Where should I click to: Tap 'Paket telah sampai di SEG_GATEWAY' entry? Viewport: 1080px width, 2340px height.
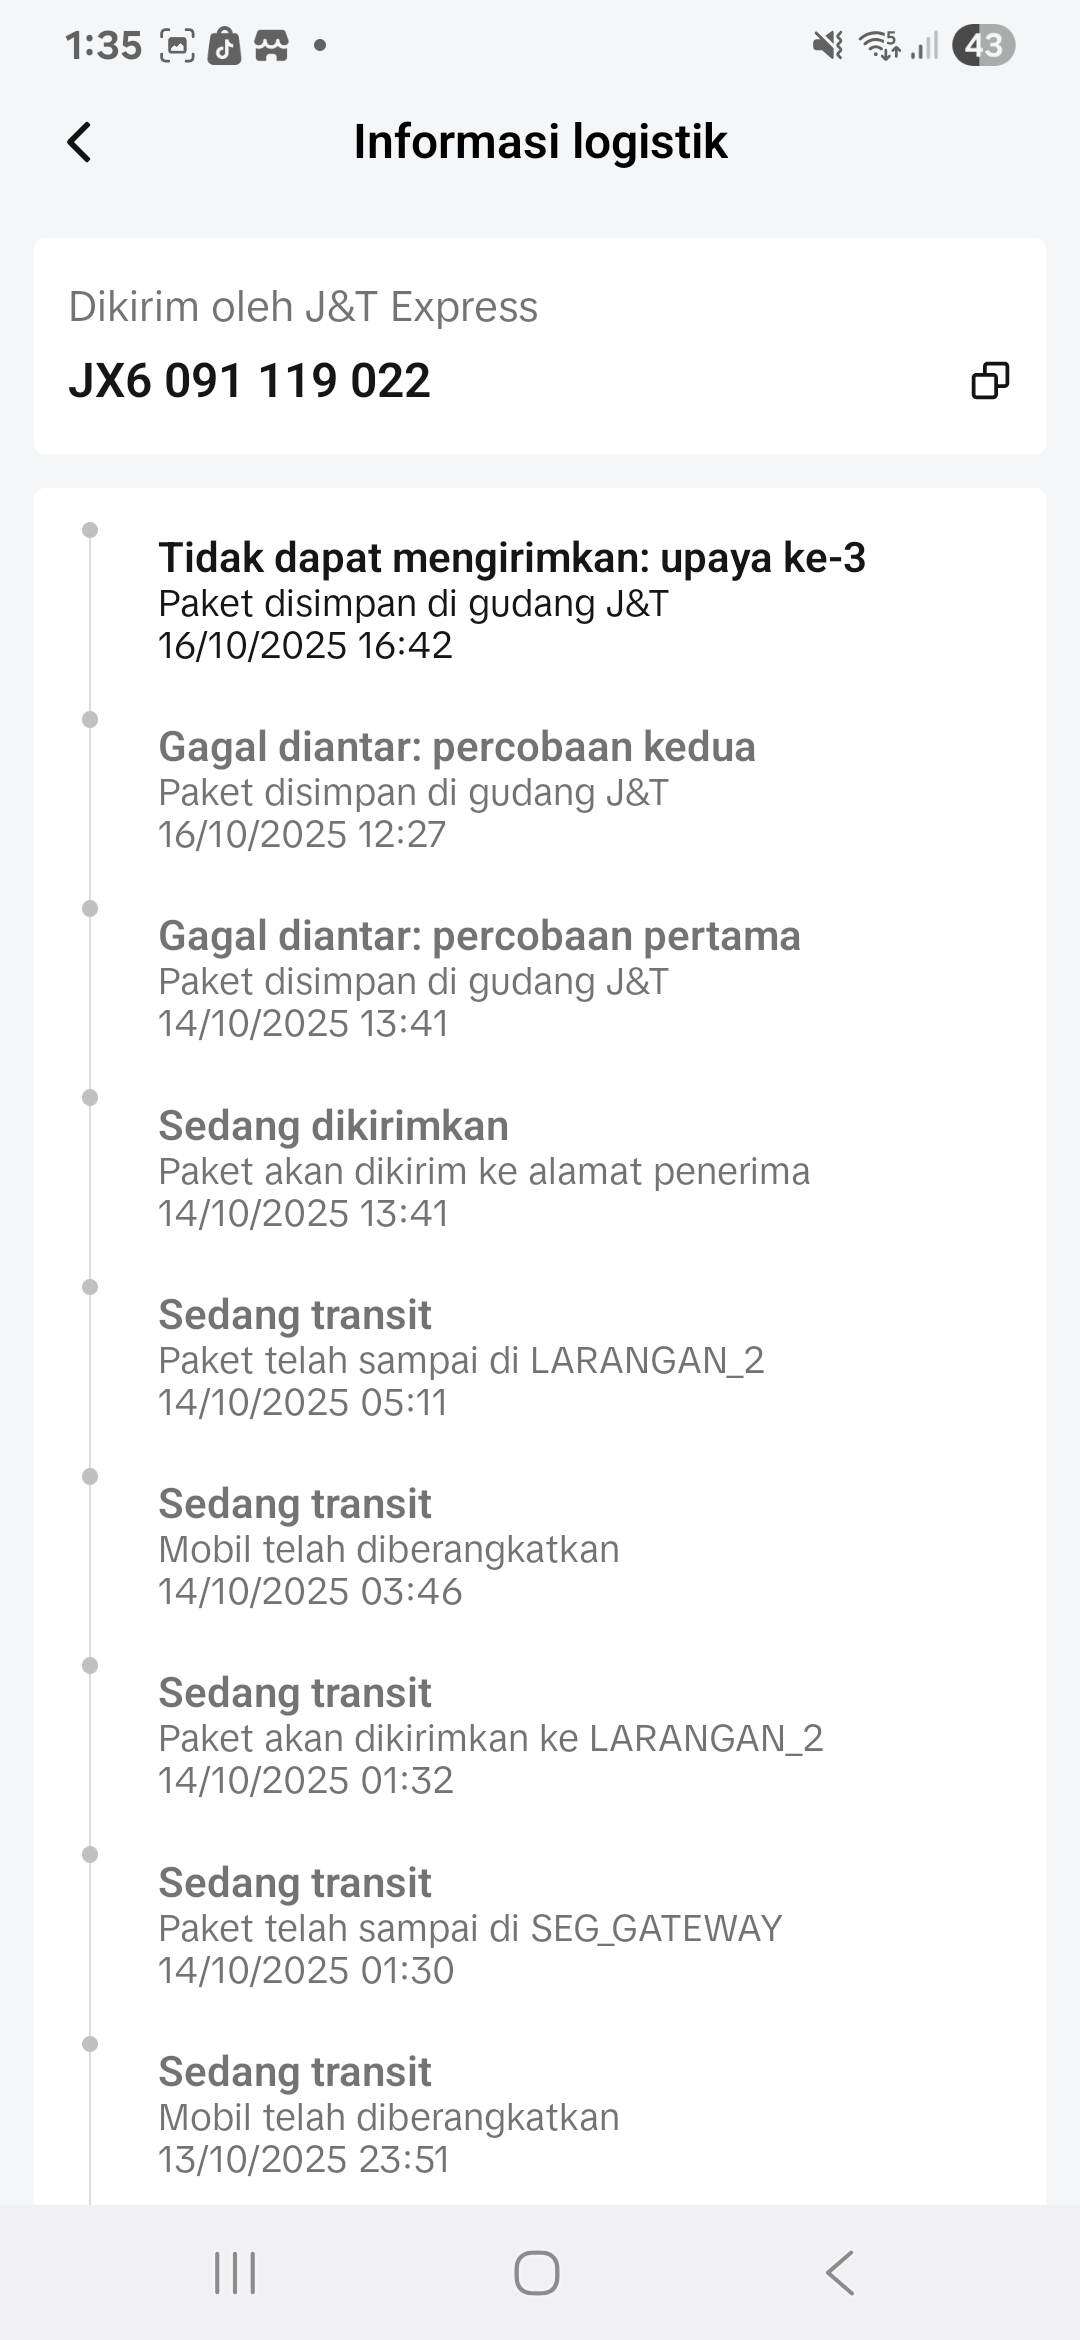pos(470,1928)
